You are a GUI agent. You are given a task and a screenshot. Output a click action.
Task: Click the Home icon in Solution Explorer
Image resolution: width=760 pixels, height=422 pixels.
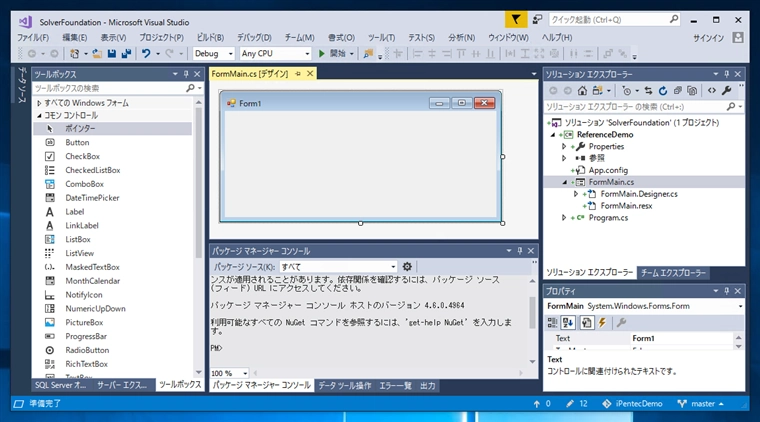582,91
